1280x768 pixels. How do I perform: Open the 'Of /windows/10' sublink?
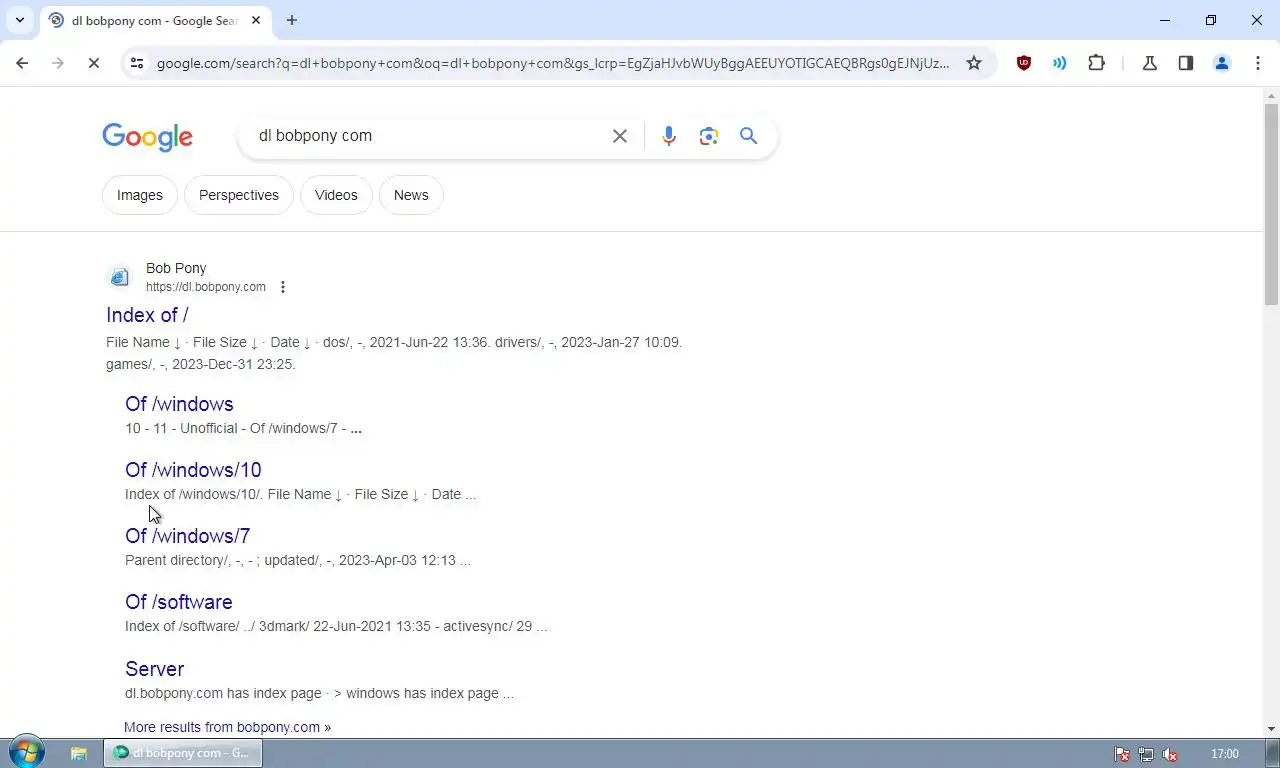pos(193,470)
